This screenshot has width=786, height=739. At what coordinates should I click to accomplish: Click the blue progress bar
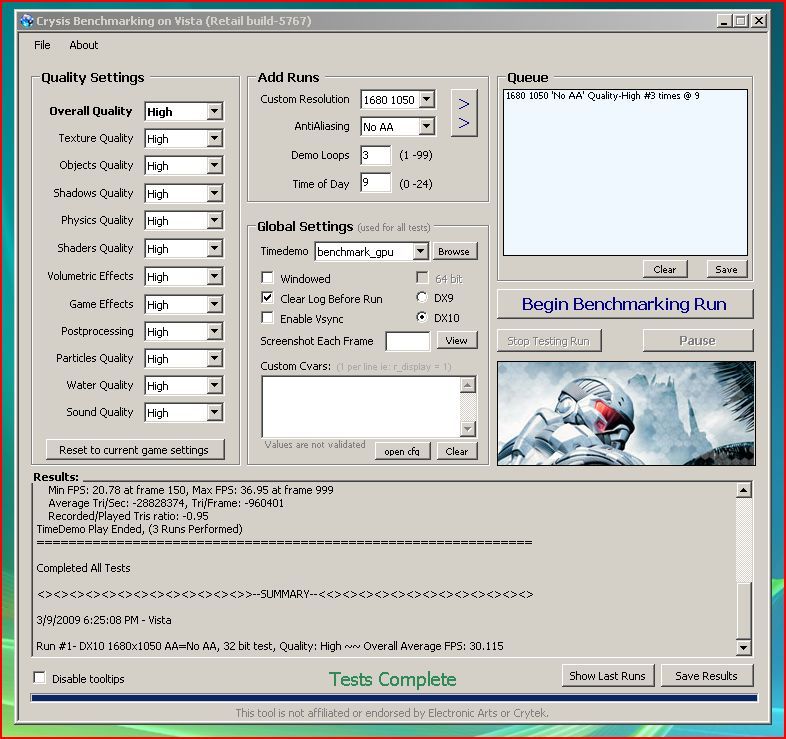pos(394,697)
